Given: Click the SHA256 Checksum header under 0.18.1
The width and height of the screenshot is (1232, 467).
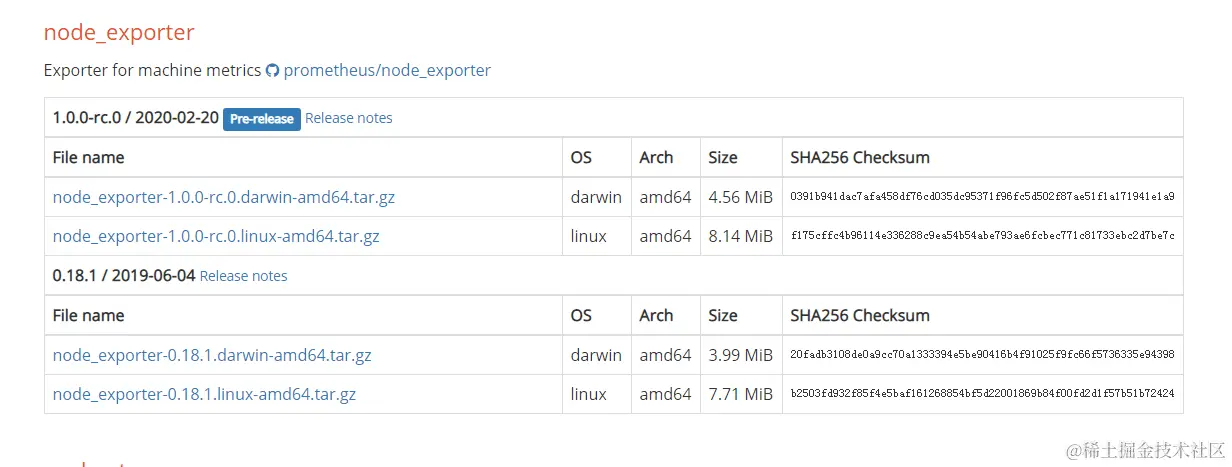Looking at the screenshot, I should [860, 315].
